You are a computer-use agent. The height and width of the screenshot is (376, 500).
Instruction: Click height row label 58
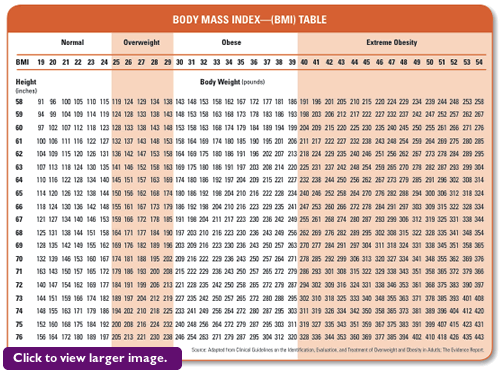tap(19, 101)
